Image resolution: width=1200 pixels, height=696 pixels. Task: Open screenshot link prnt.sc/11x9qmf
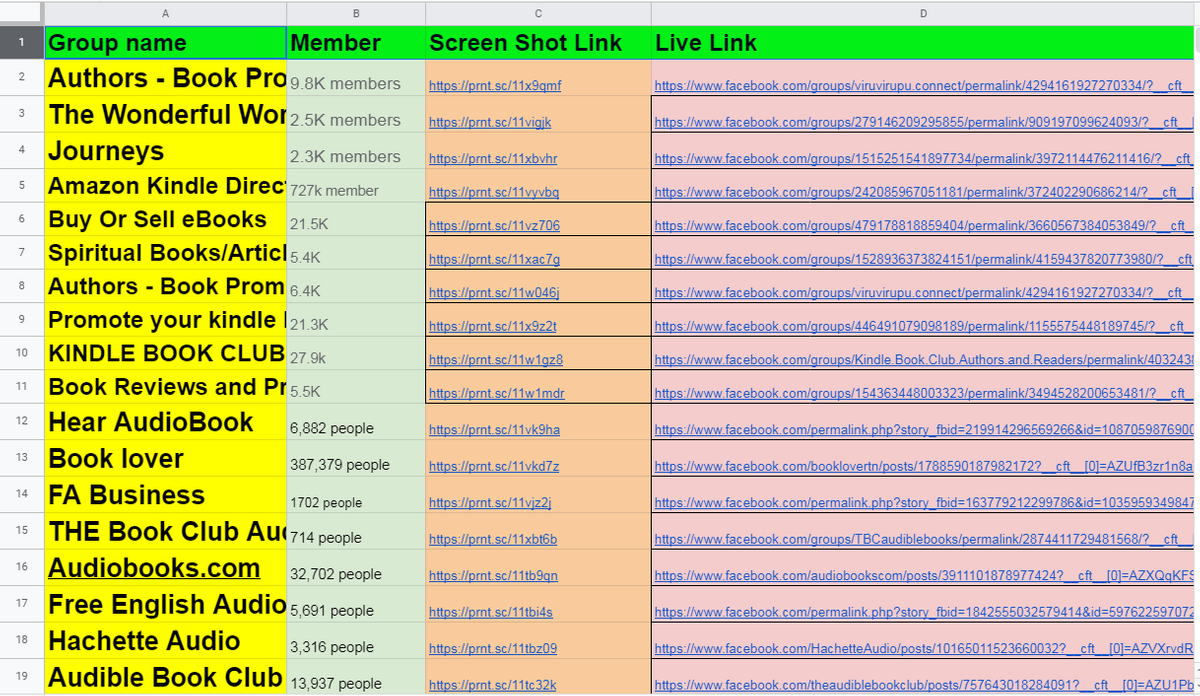(495, 86)
